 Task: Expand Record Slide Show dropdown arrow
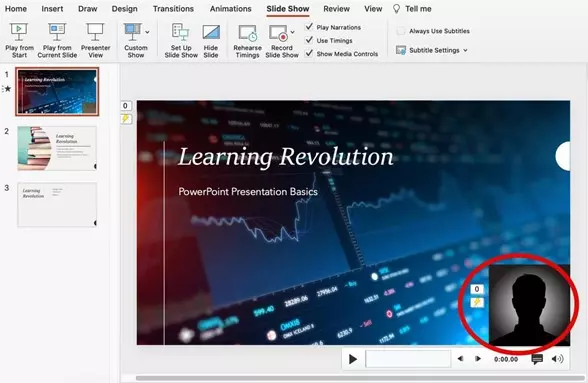point(292,32)
